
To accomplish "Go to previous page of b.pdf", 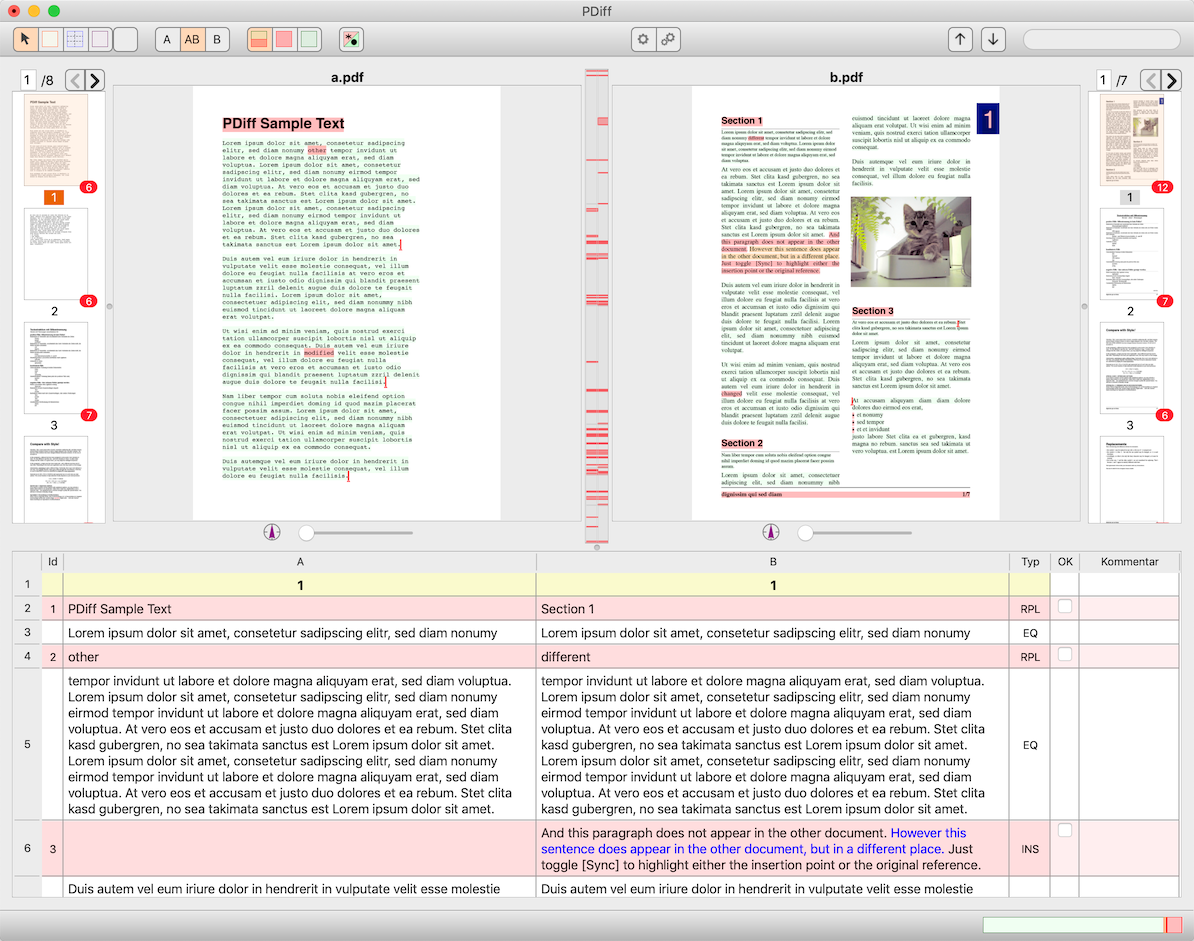I will click(1151, 80).
